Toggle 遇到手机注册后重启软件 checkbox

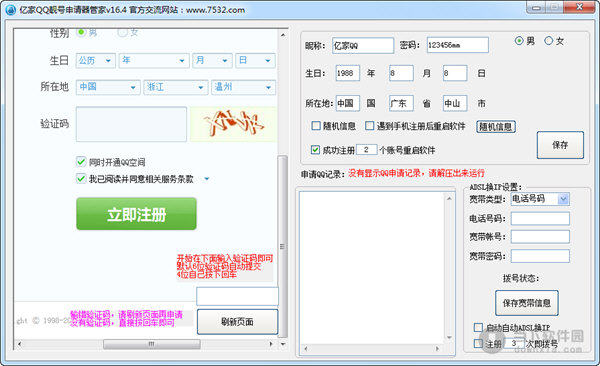click(369, 126)
